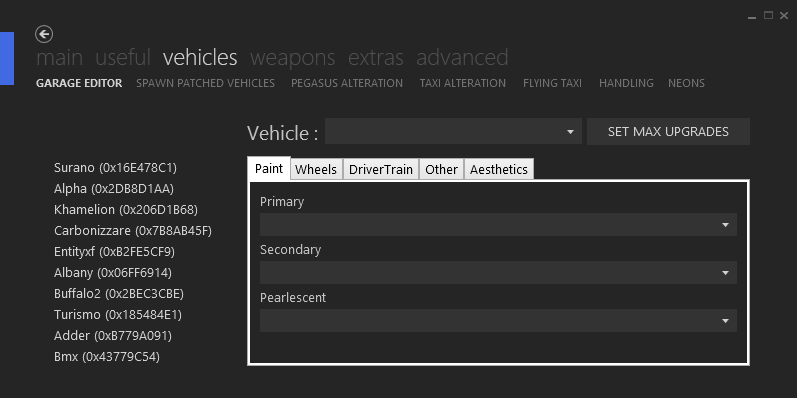Open the useful section
This screenshot has height=398, width=797.
pyautogui.click(x=123, y=57)
